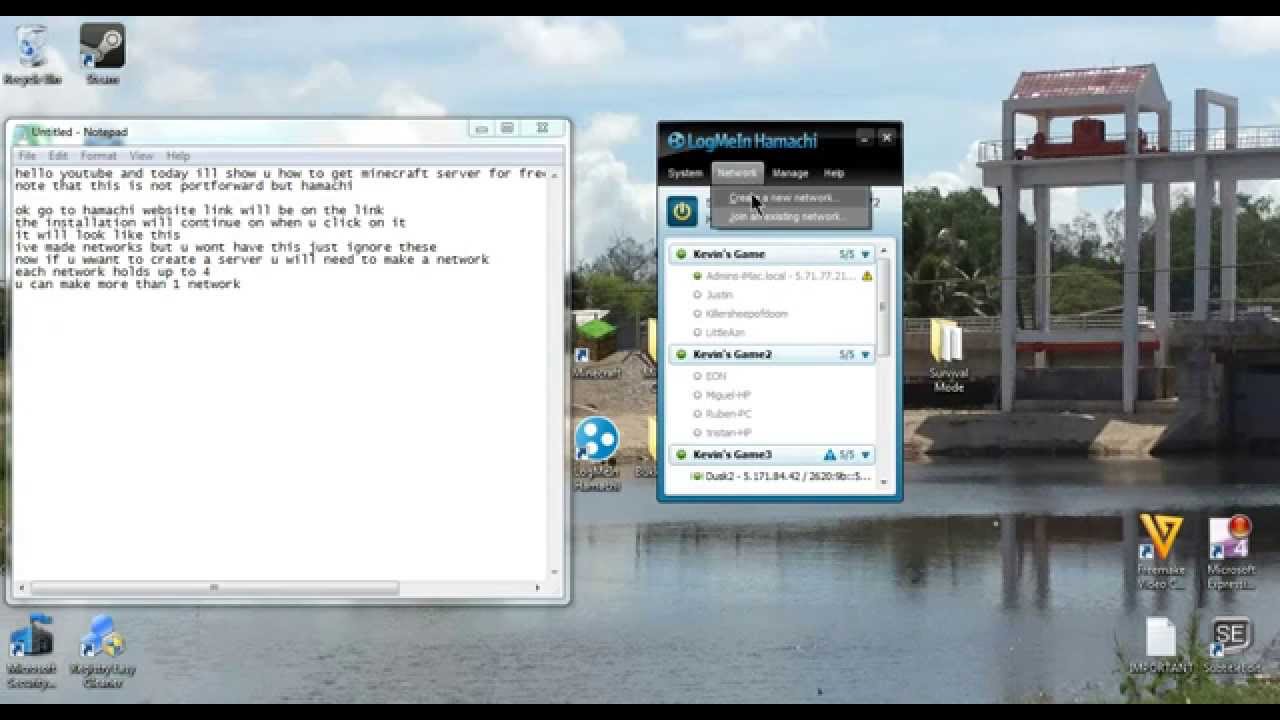Select Kevin's Game2 network header
The width and height of the screenshot is (1280, 720).
coord(771,354)
